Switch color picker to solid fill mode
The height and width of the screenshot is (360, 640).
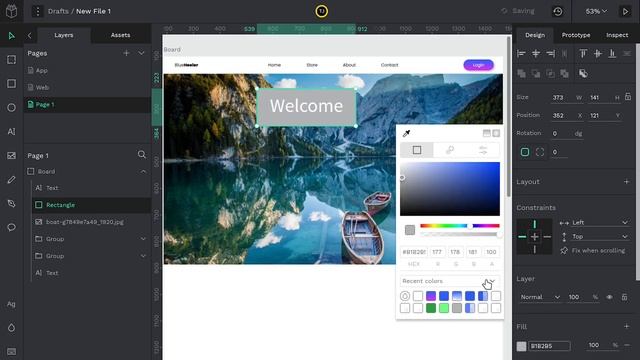(416, 150)
